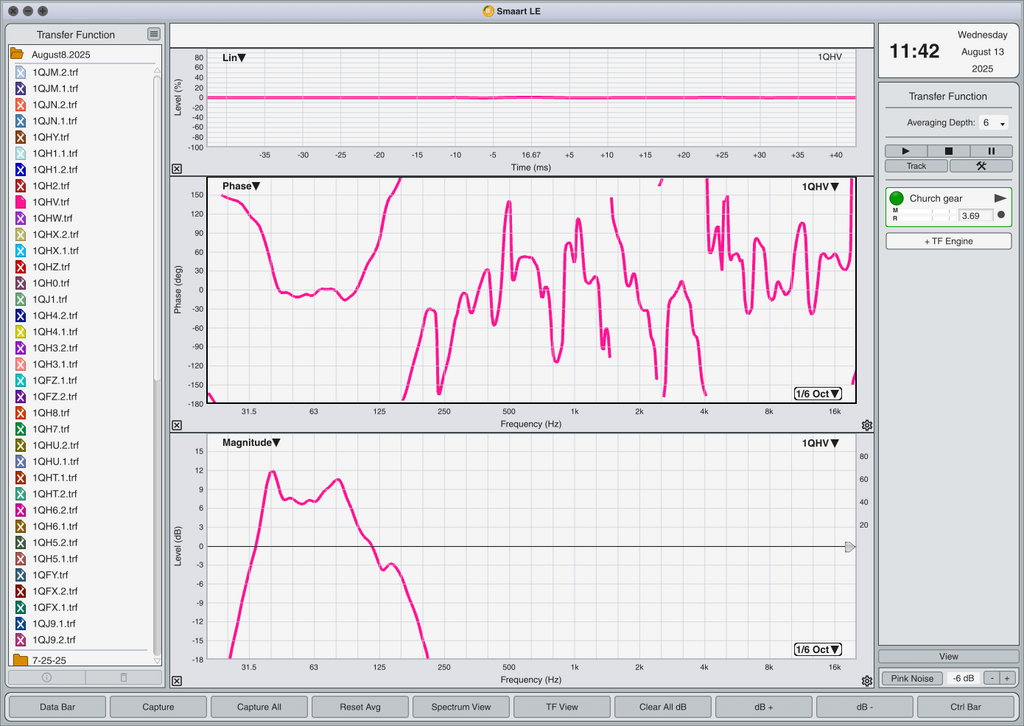
Task: Open the Phase plot type dropdown
Action: coord(241,186)
